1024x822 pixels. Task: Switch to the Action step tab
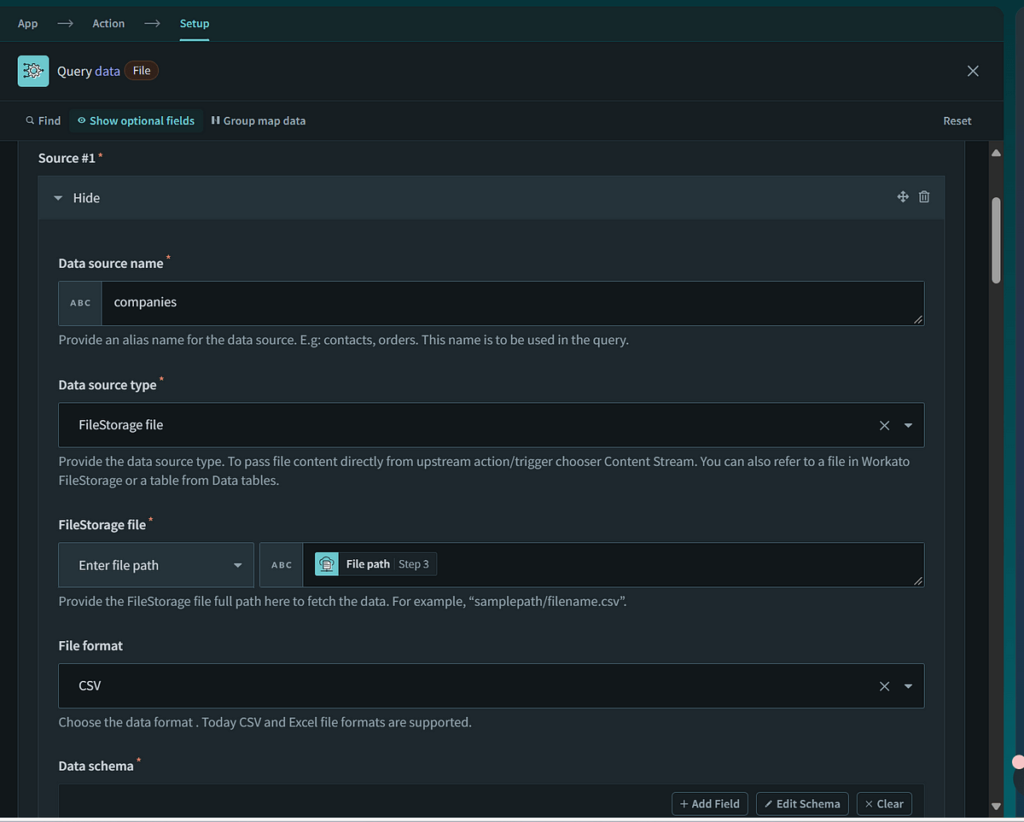tap(109, 23)
